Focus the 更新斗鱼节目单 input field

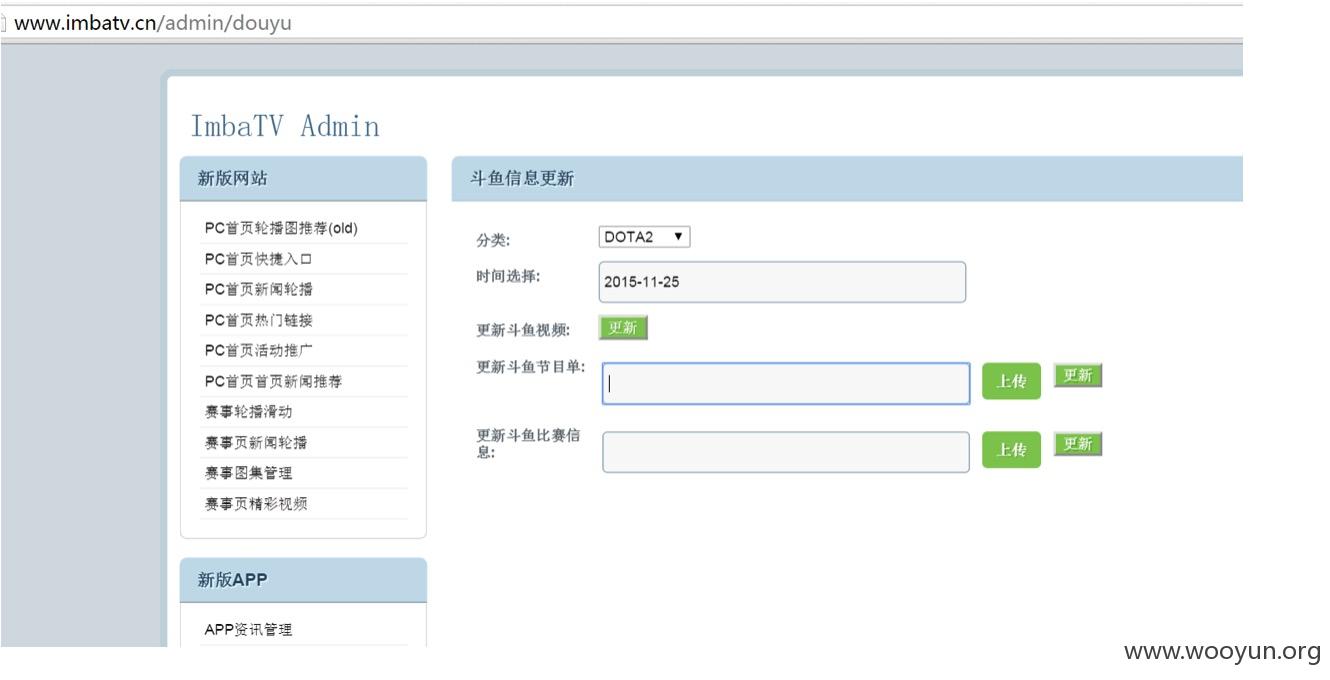coord(786,384)
